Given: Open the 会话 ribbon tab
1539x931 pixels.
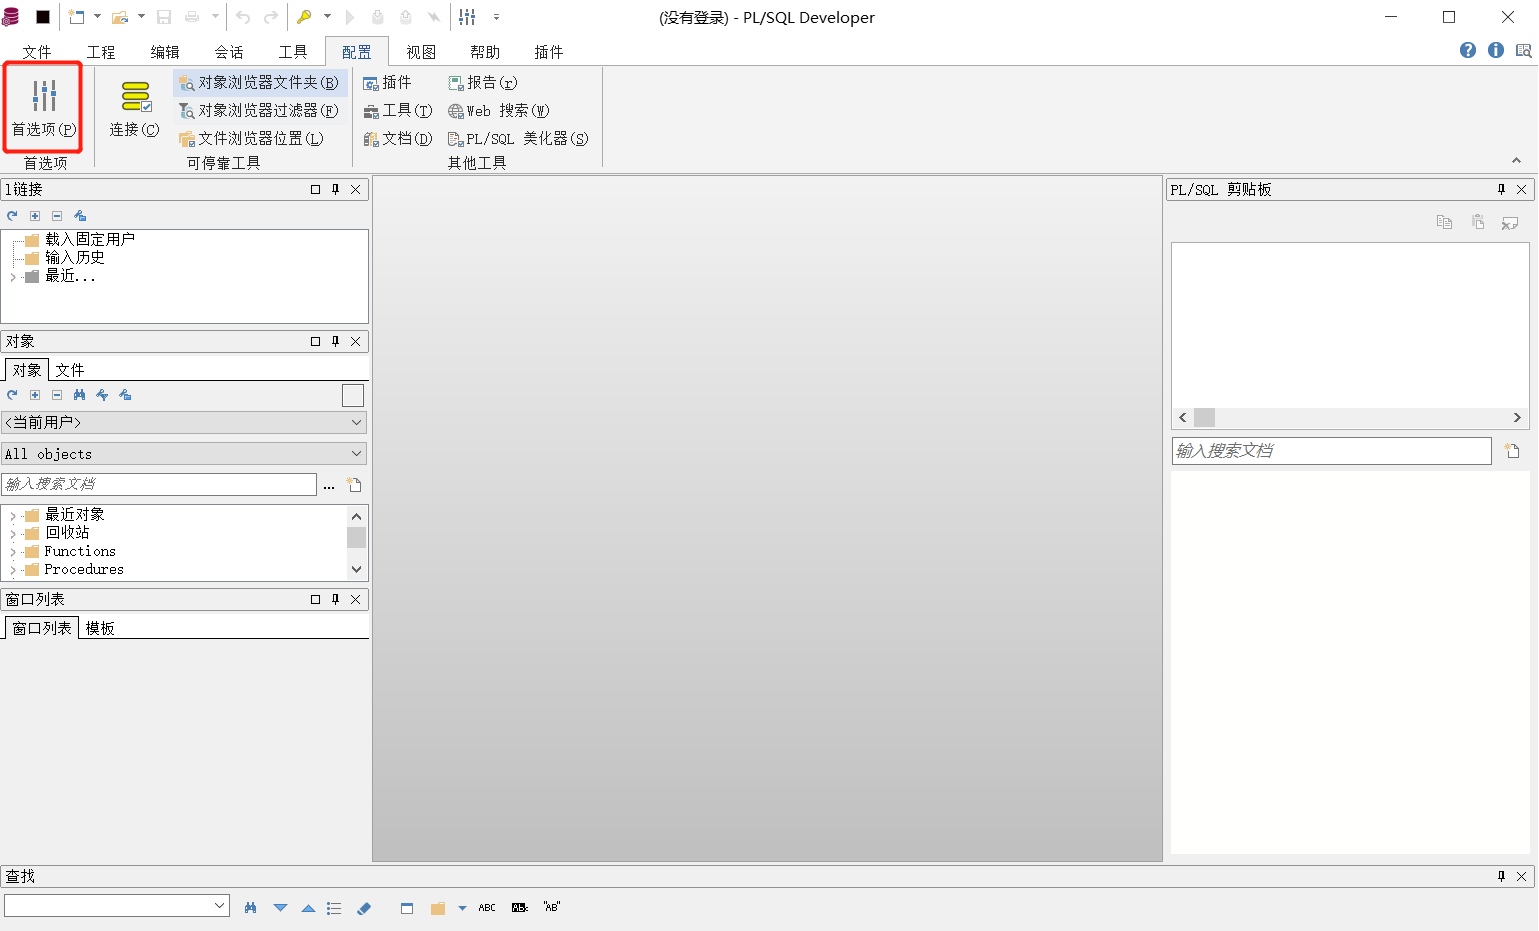Looking at the screenshot, I should click(x=229, y=52).
